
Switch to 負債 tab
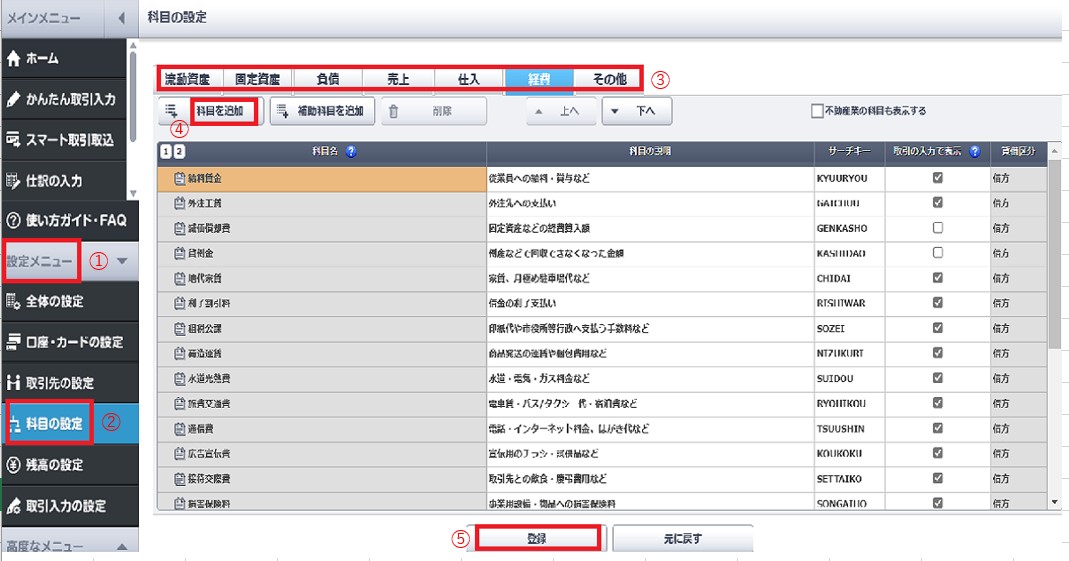coord(328,79)
